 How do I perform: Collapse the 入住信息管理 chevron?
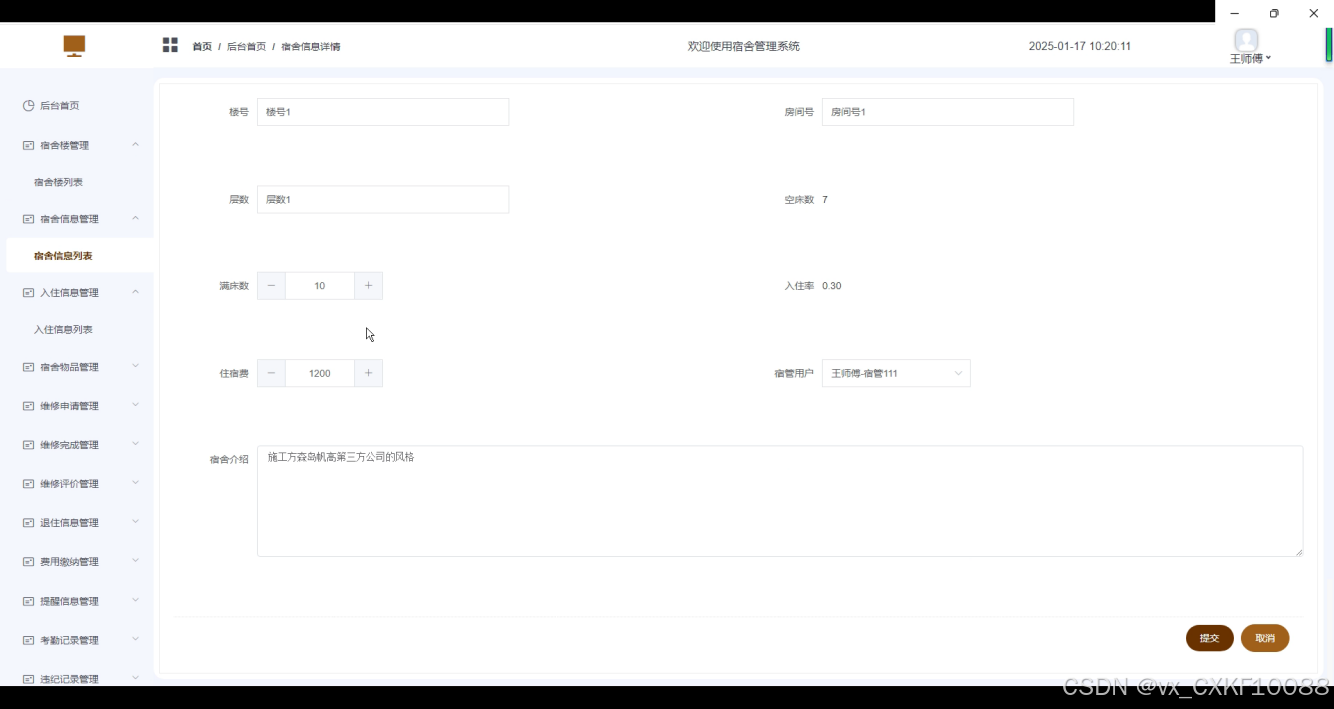pyautogui.click(x=136, y=292)
